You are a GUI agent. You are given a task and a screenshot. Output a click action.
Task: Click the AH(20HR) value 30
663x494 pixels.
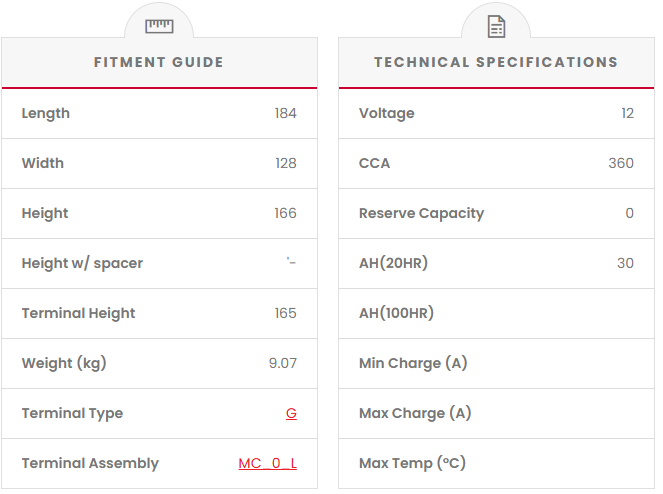(625, 263)
